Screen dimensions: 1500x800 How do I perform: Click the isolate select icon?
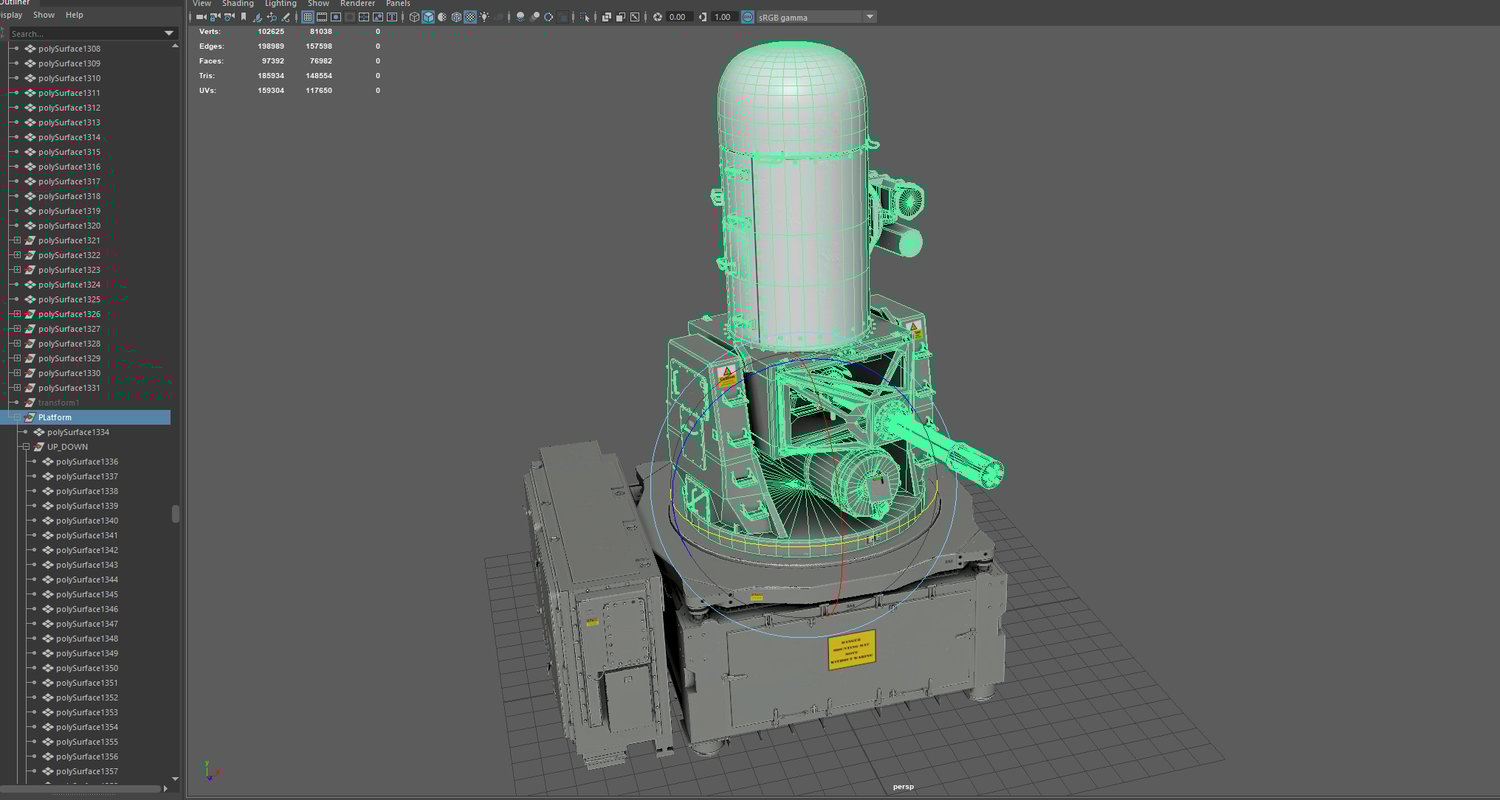tap(585, 17)
